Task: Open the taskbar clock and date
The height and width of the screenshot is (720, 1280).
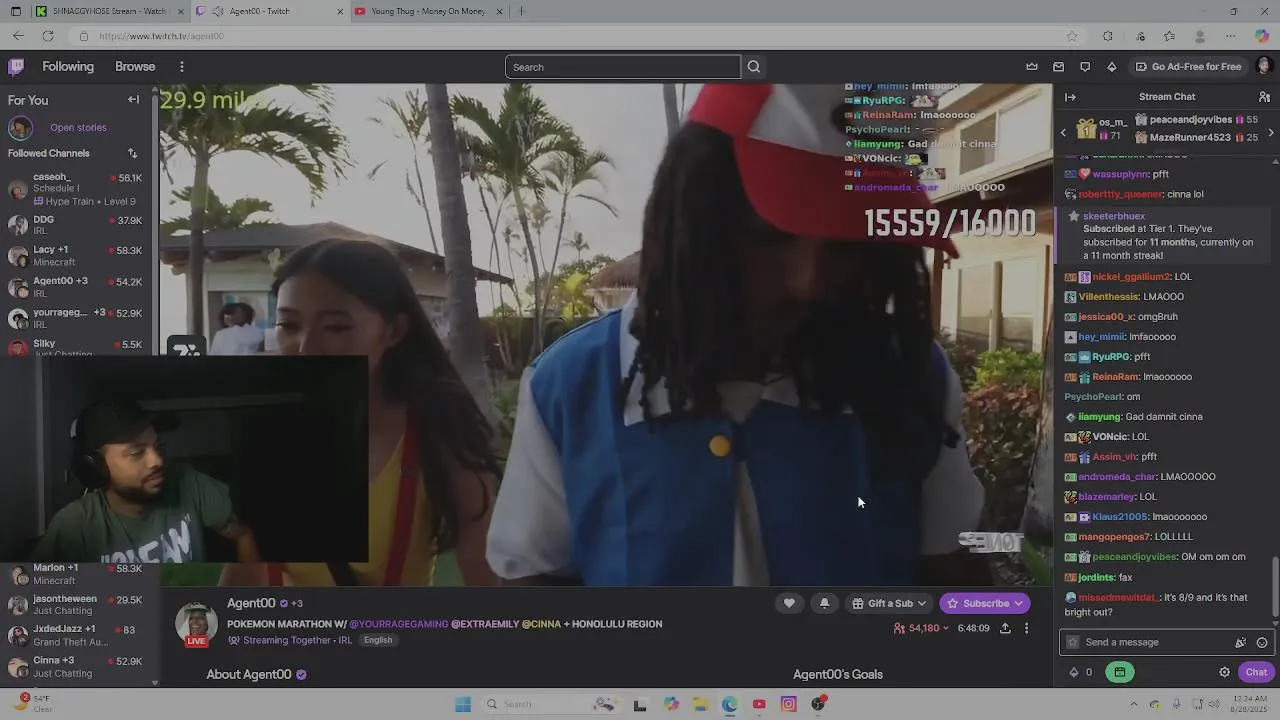Action: (1250, 704)
